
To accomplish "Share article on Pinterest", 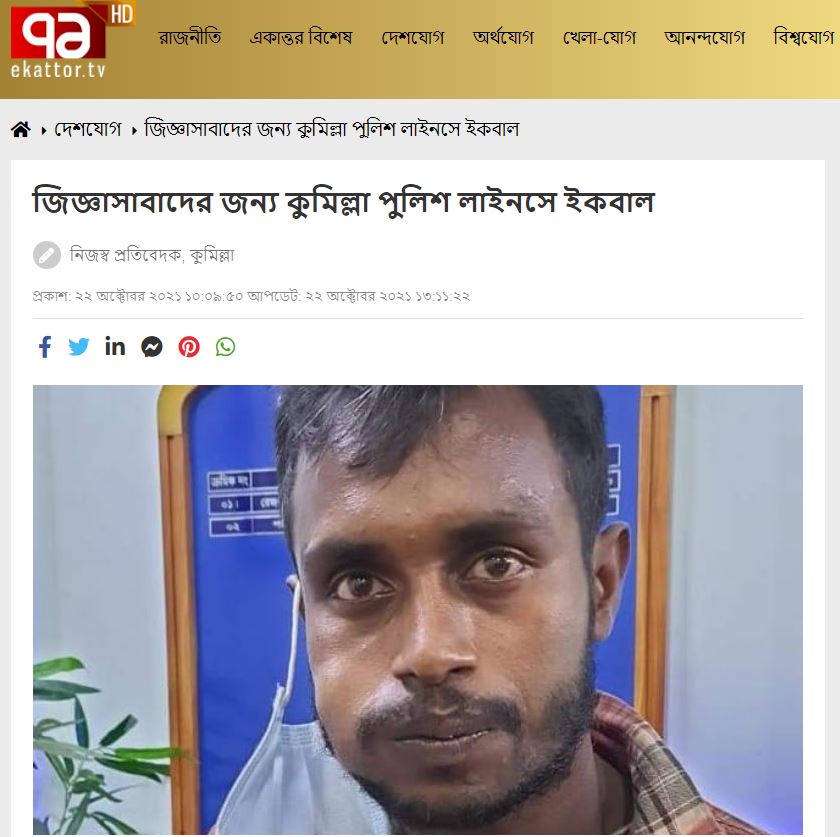I will [189, 347].
